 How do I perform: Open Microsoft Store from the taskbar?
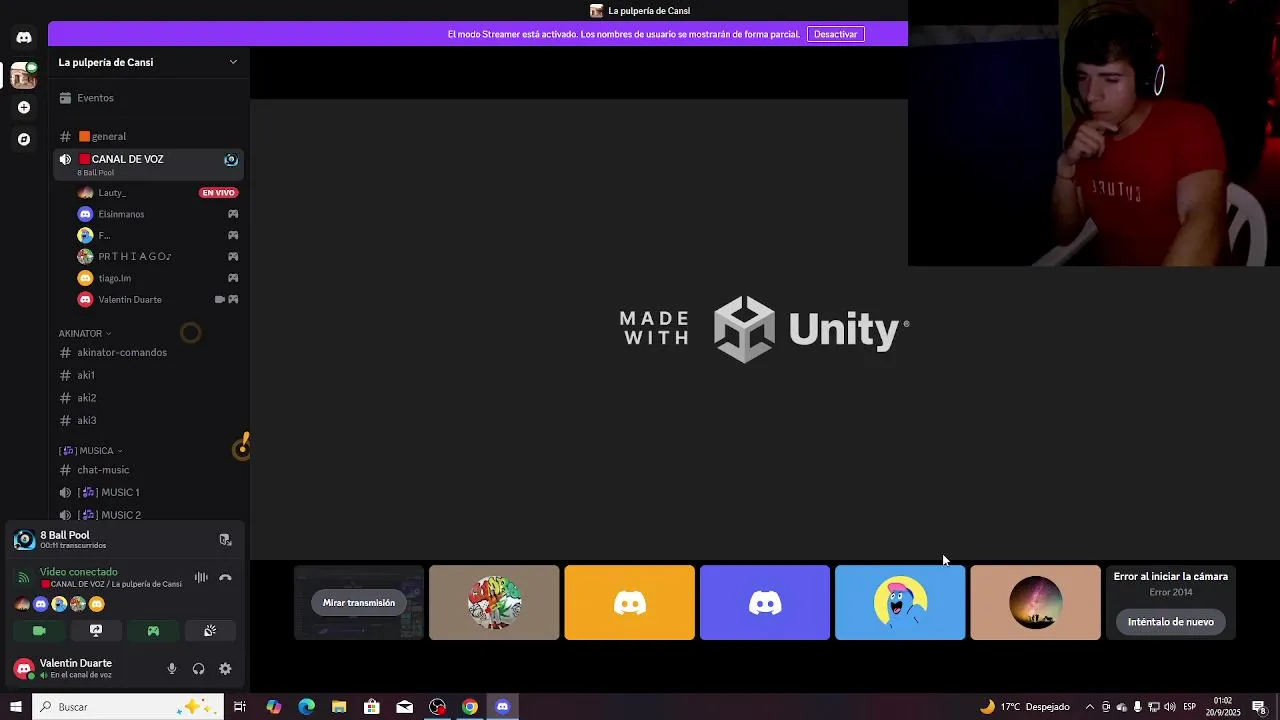tap(372, 707)
